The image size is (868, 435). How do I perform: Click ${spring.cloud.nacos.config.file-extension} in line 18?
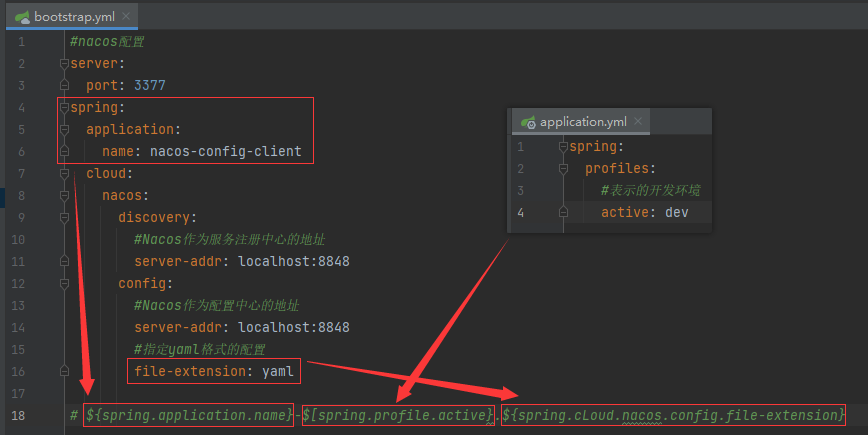point(673,415)
